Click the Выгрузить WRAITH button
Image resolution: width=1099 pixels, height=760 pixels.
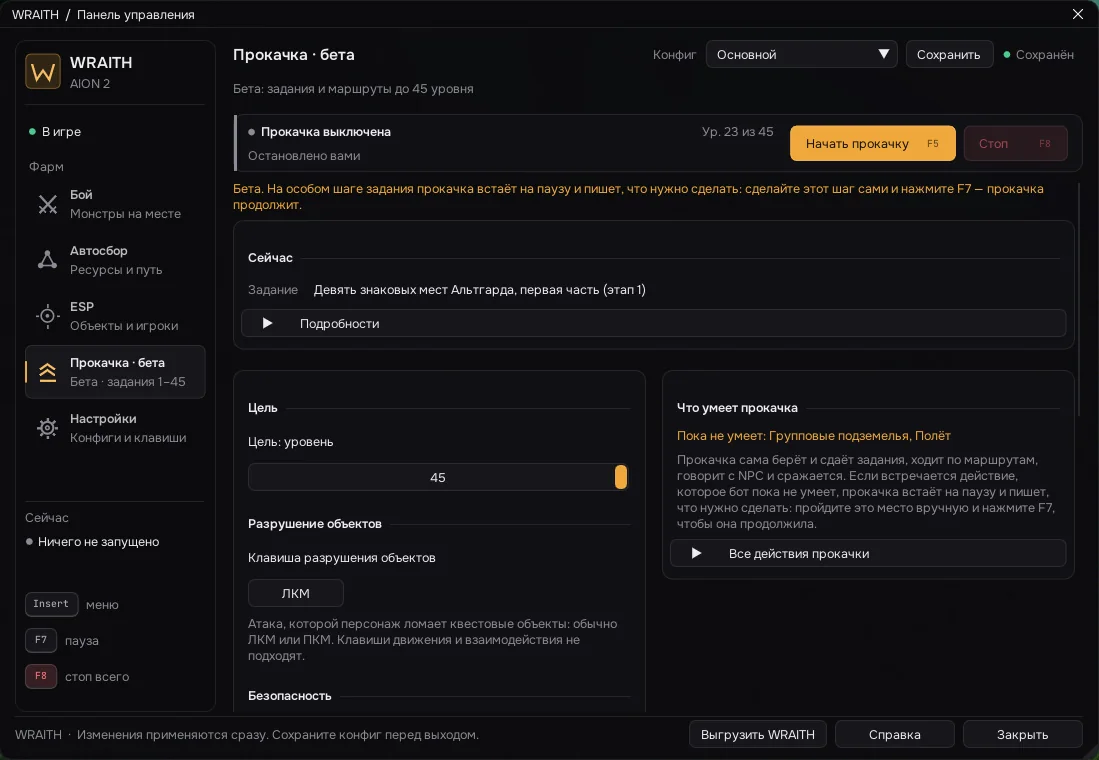click(758, 734)
